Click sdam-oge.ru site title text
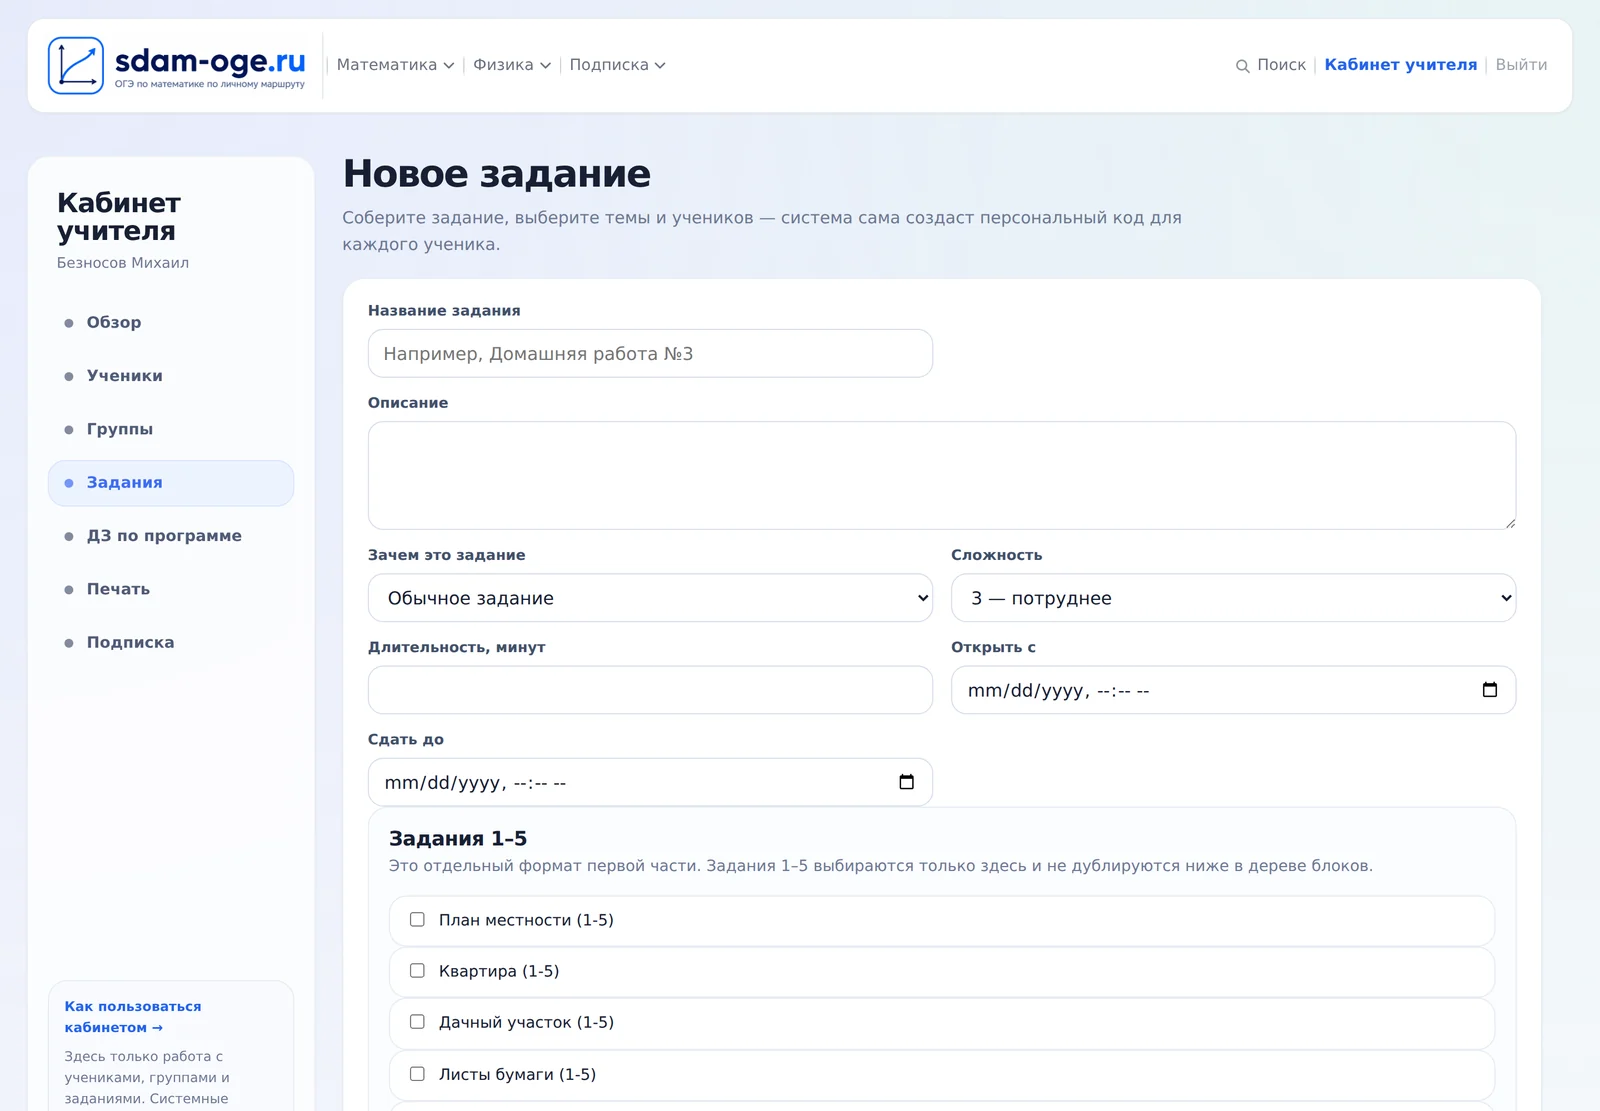 tap(210, 61)
